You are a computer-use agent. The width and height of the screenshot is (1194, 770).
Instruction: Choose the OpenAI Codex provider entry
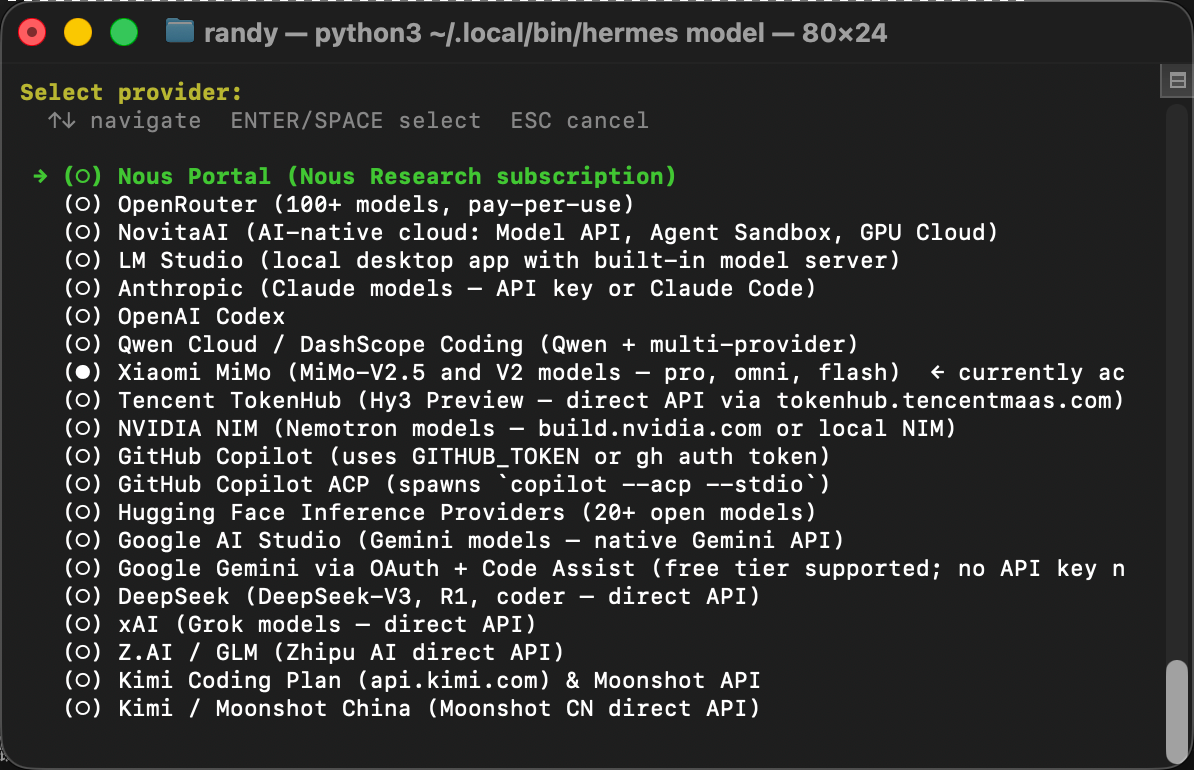tap(174, 317)
